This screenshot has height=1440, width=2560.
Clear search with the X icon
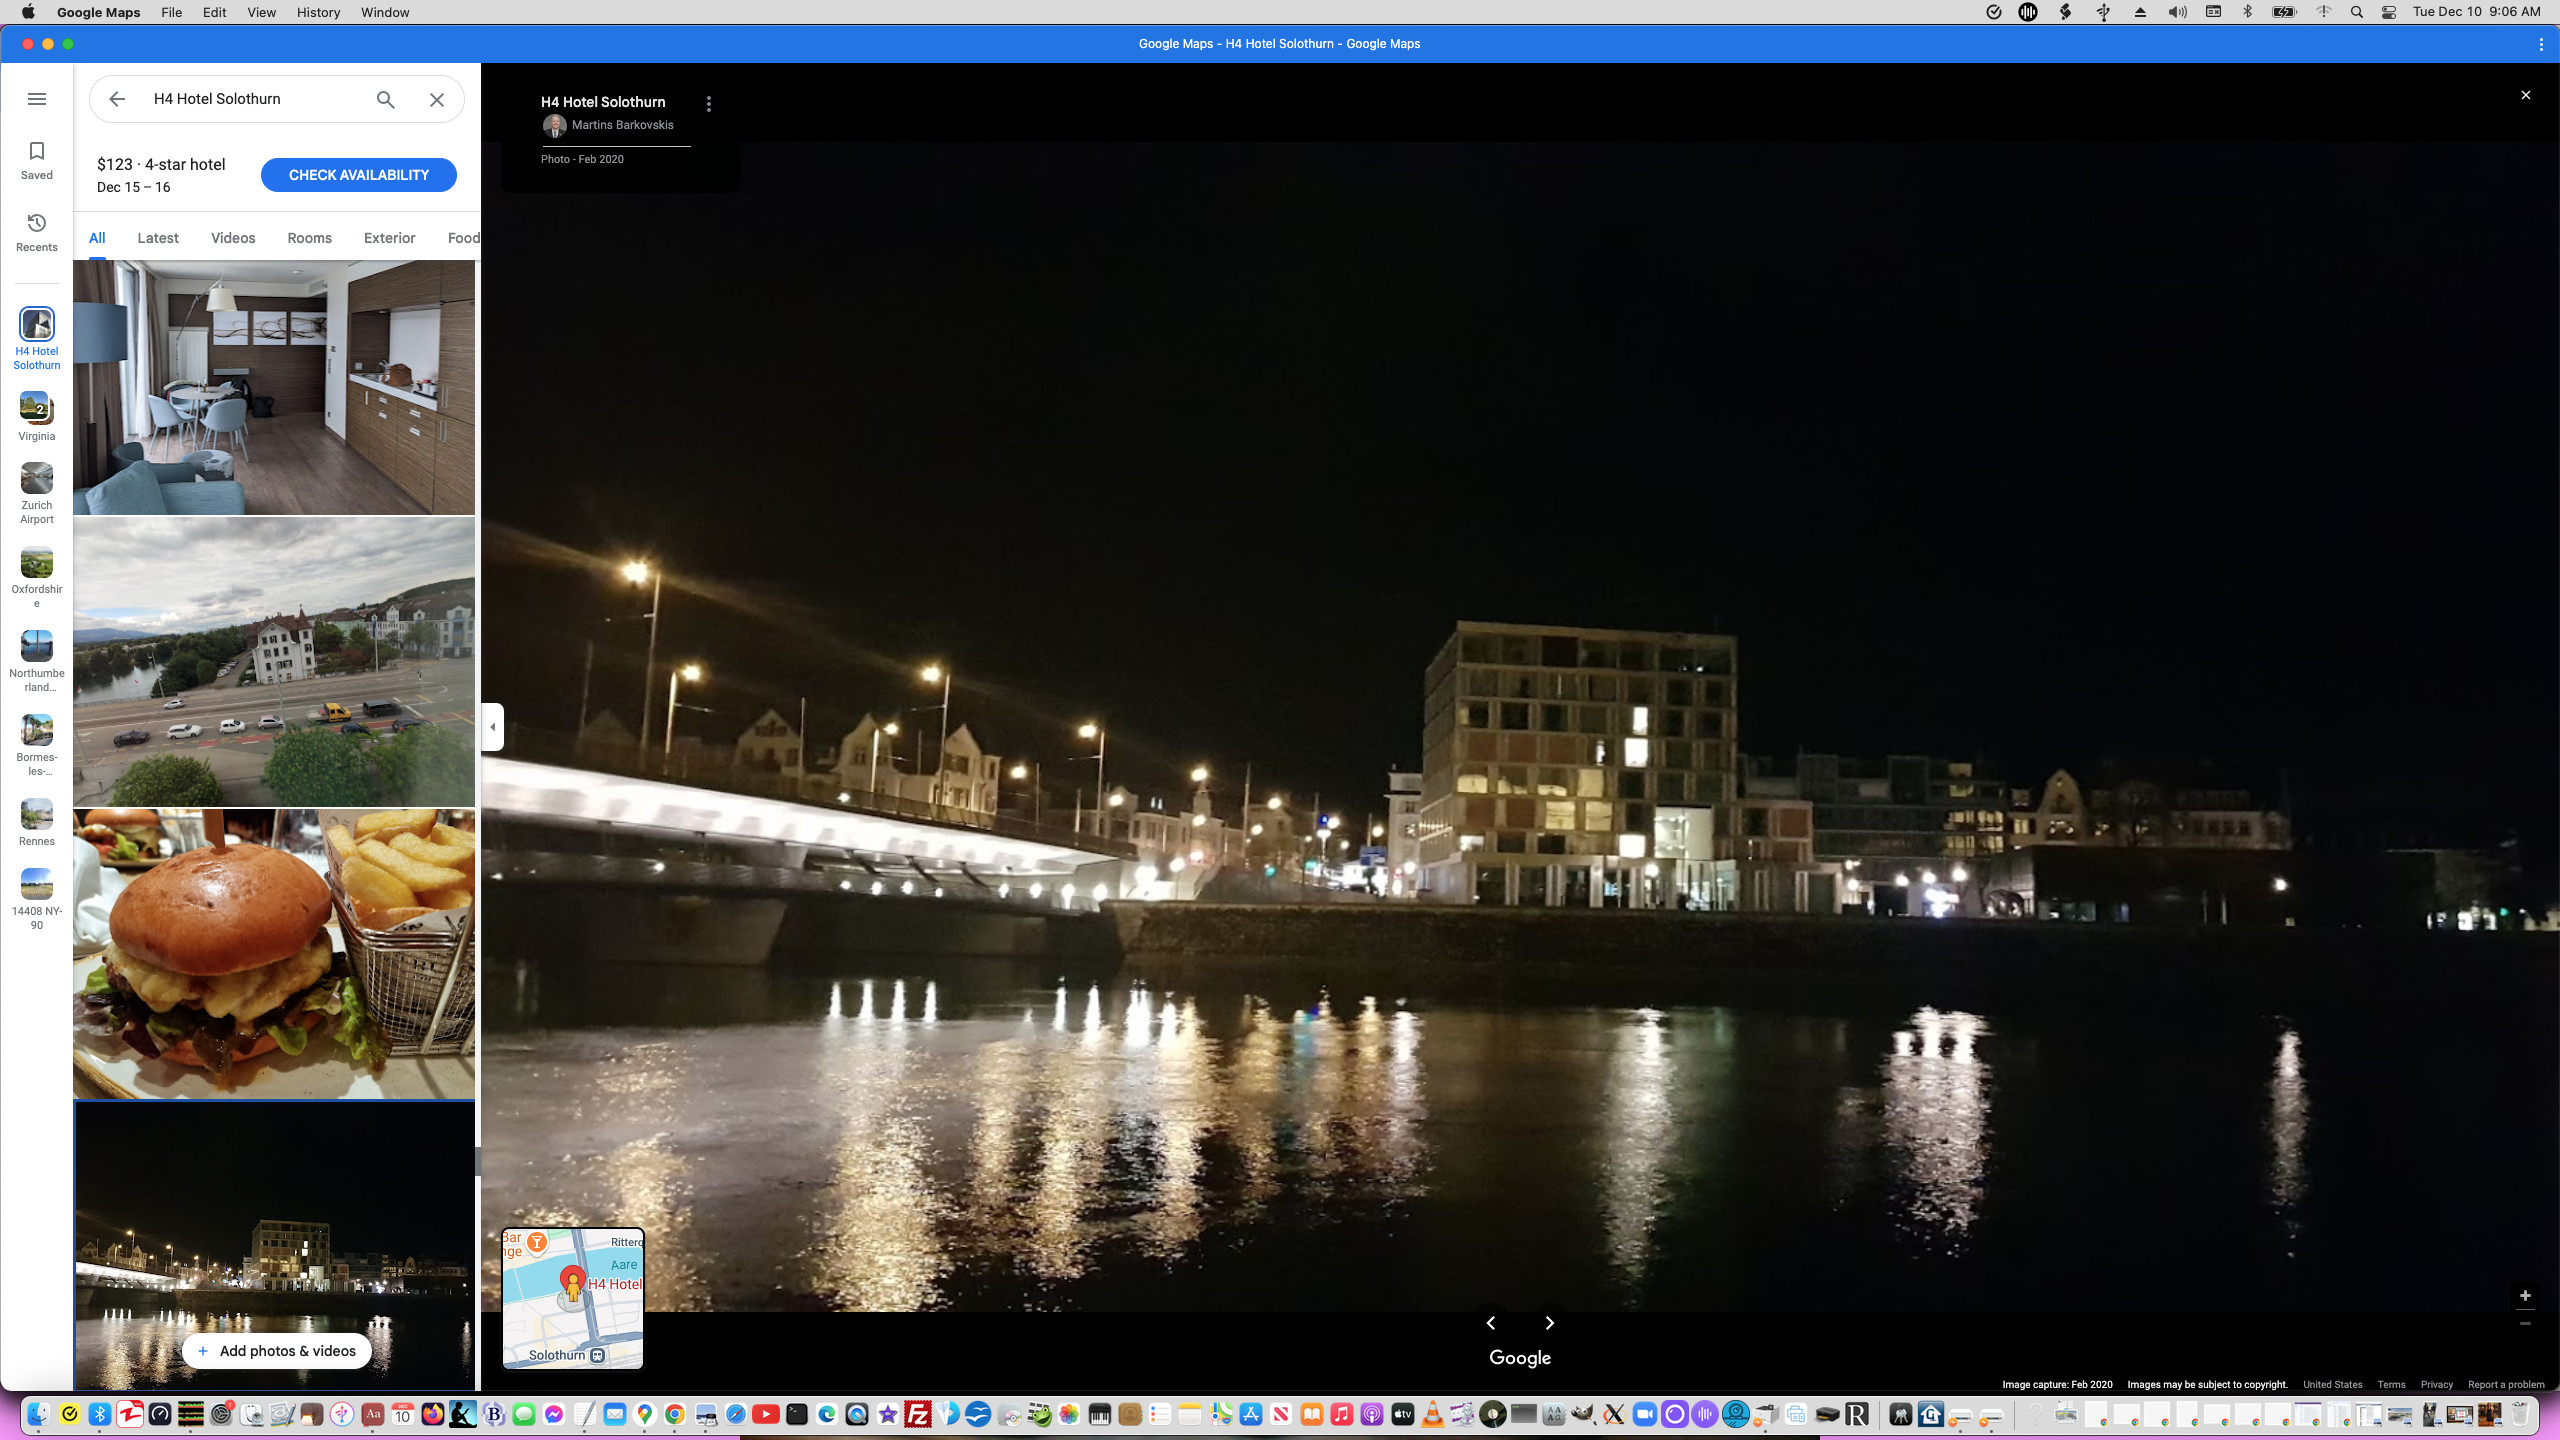(437, 99)
